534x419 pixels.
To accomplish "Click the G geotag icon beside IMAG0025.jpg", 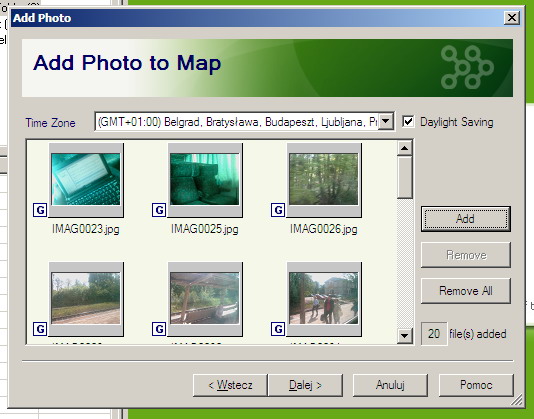I will pyautogui.click(x=159, y=210).
